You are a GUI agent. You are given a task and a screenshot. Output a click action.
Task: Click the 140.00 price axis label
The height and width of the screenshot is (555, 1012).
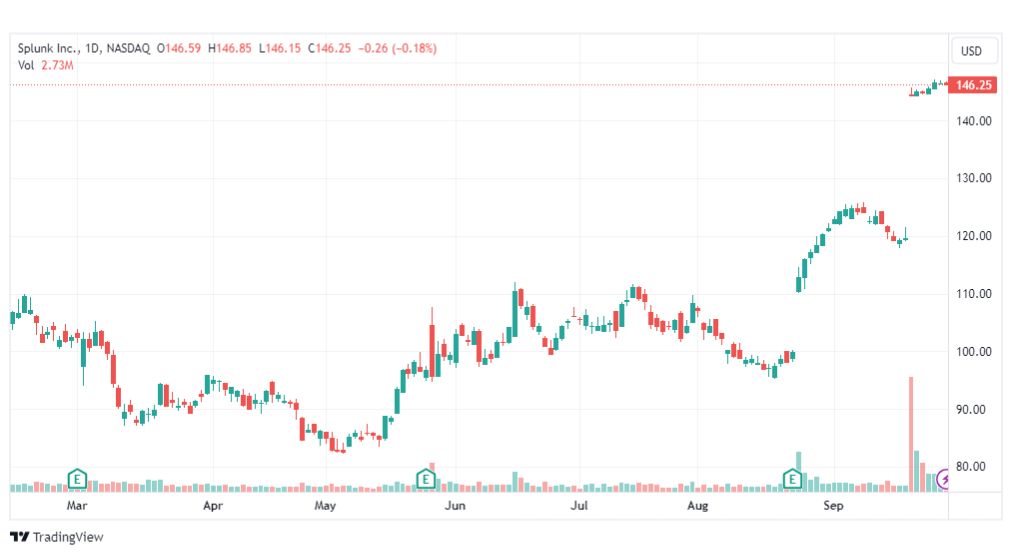tap(974, 121)
